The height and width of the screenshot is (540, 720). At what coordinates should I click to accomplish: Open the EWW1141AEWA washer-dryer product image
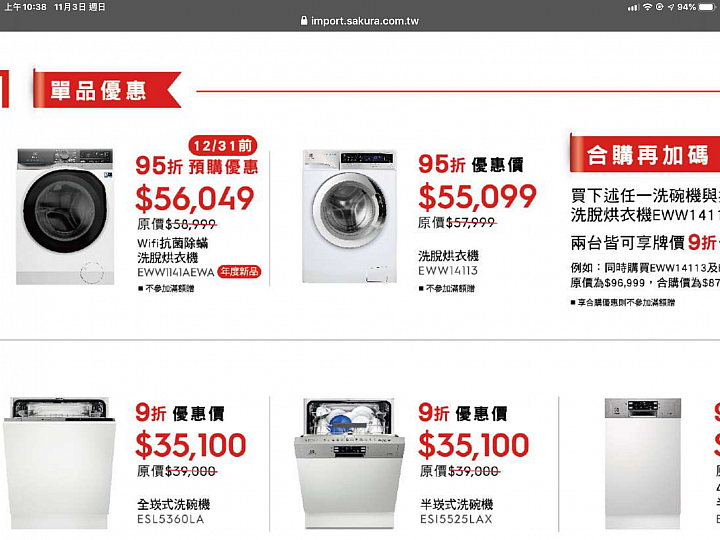(65, 216)
